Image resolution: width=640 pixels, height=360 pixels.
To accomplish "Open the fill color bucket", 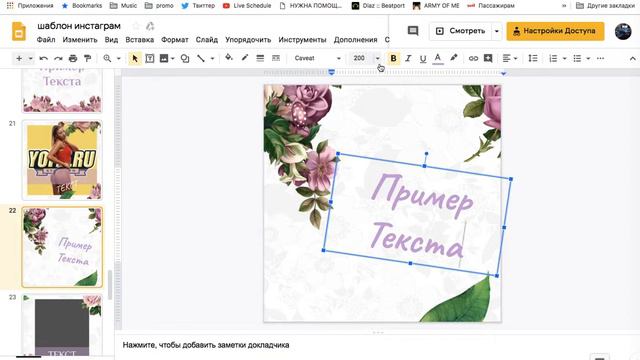I will tap(229, 58).
